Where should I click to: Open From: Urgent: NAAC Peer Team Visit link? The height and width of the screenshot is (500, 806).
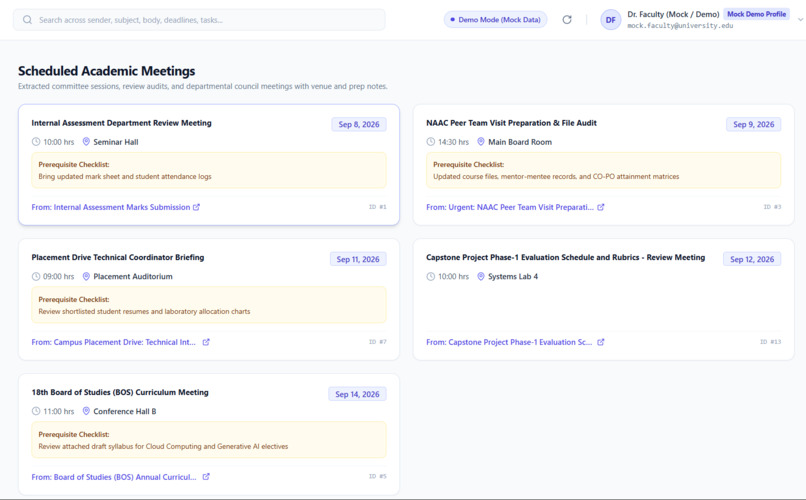pyautogui.click(x=510, y=207)
